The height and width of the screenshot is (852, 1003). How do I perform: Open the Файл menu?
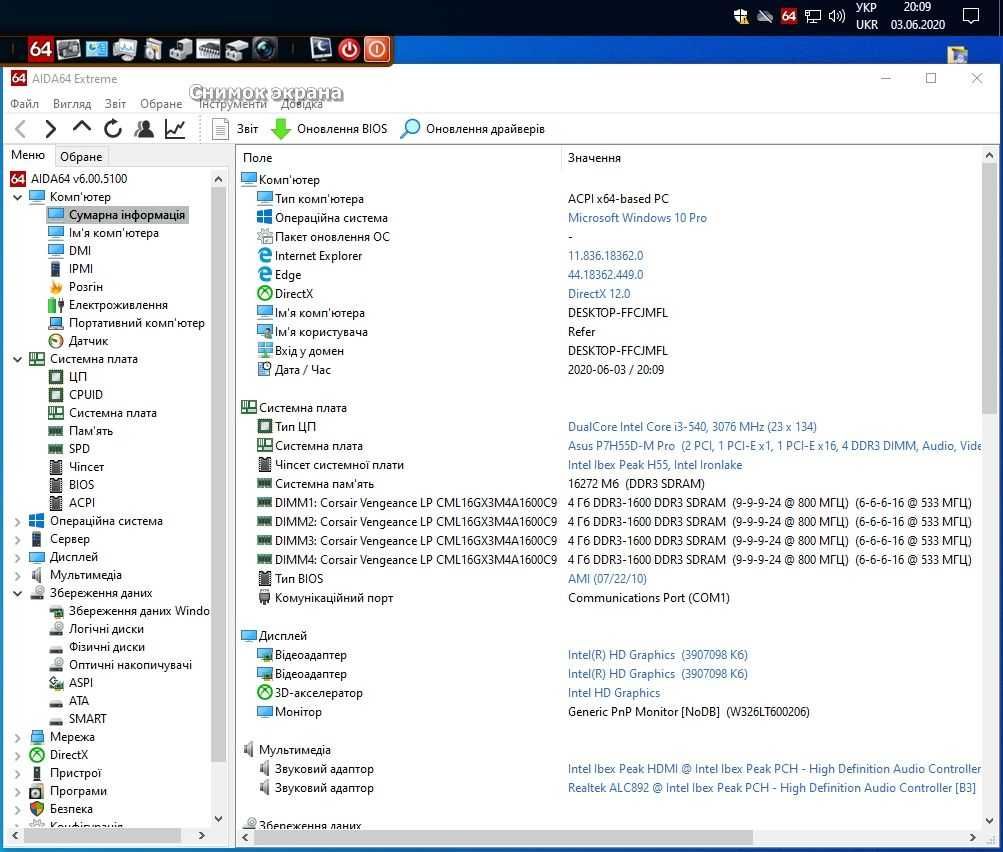24,104
